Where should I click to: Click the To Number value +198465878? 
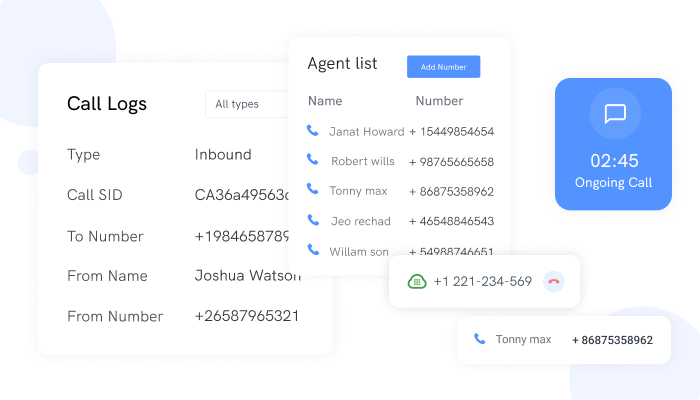(242, 236)
